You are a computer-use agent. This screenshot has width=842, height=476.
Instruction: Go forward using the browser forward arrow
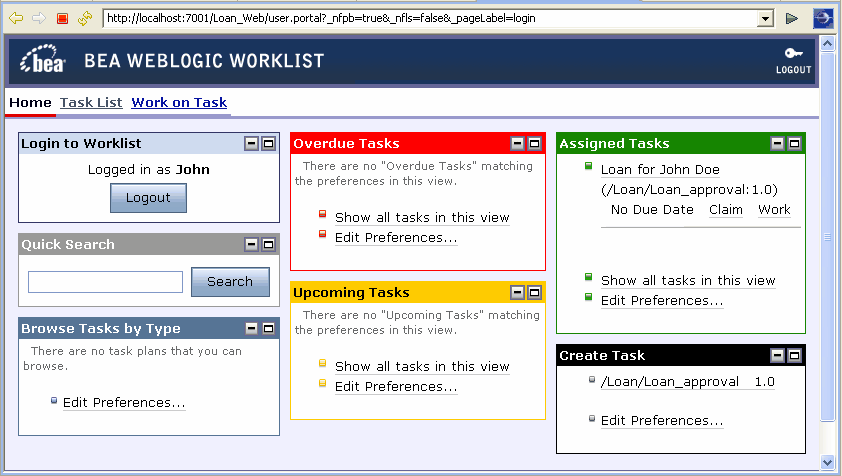(x=39, y=18)
